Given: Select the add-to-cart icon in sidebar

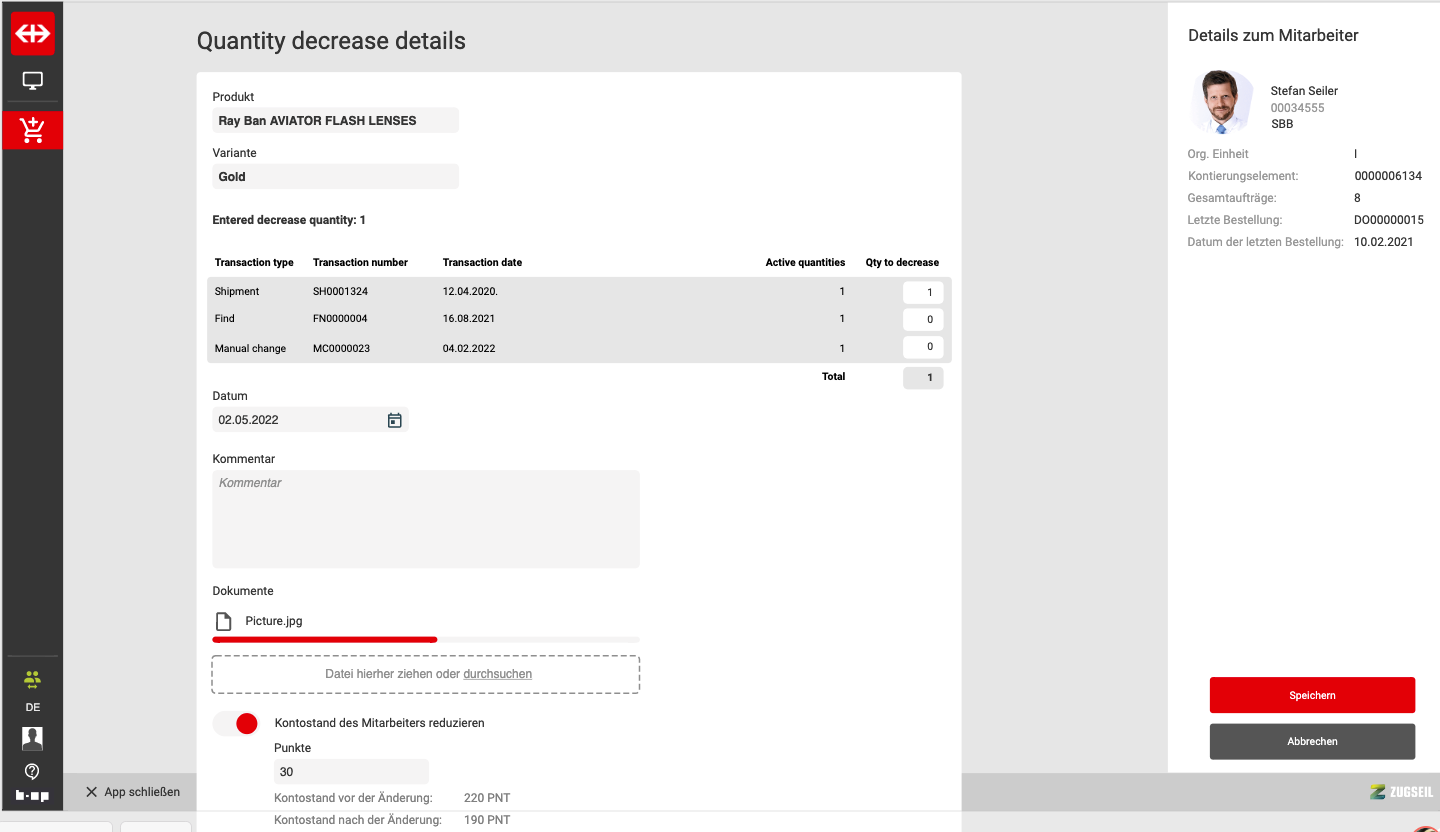Looking at the screenshot, I should [x=32, y=130].
